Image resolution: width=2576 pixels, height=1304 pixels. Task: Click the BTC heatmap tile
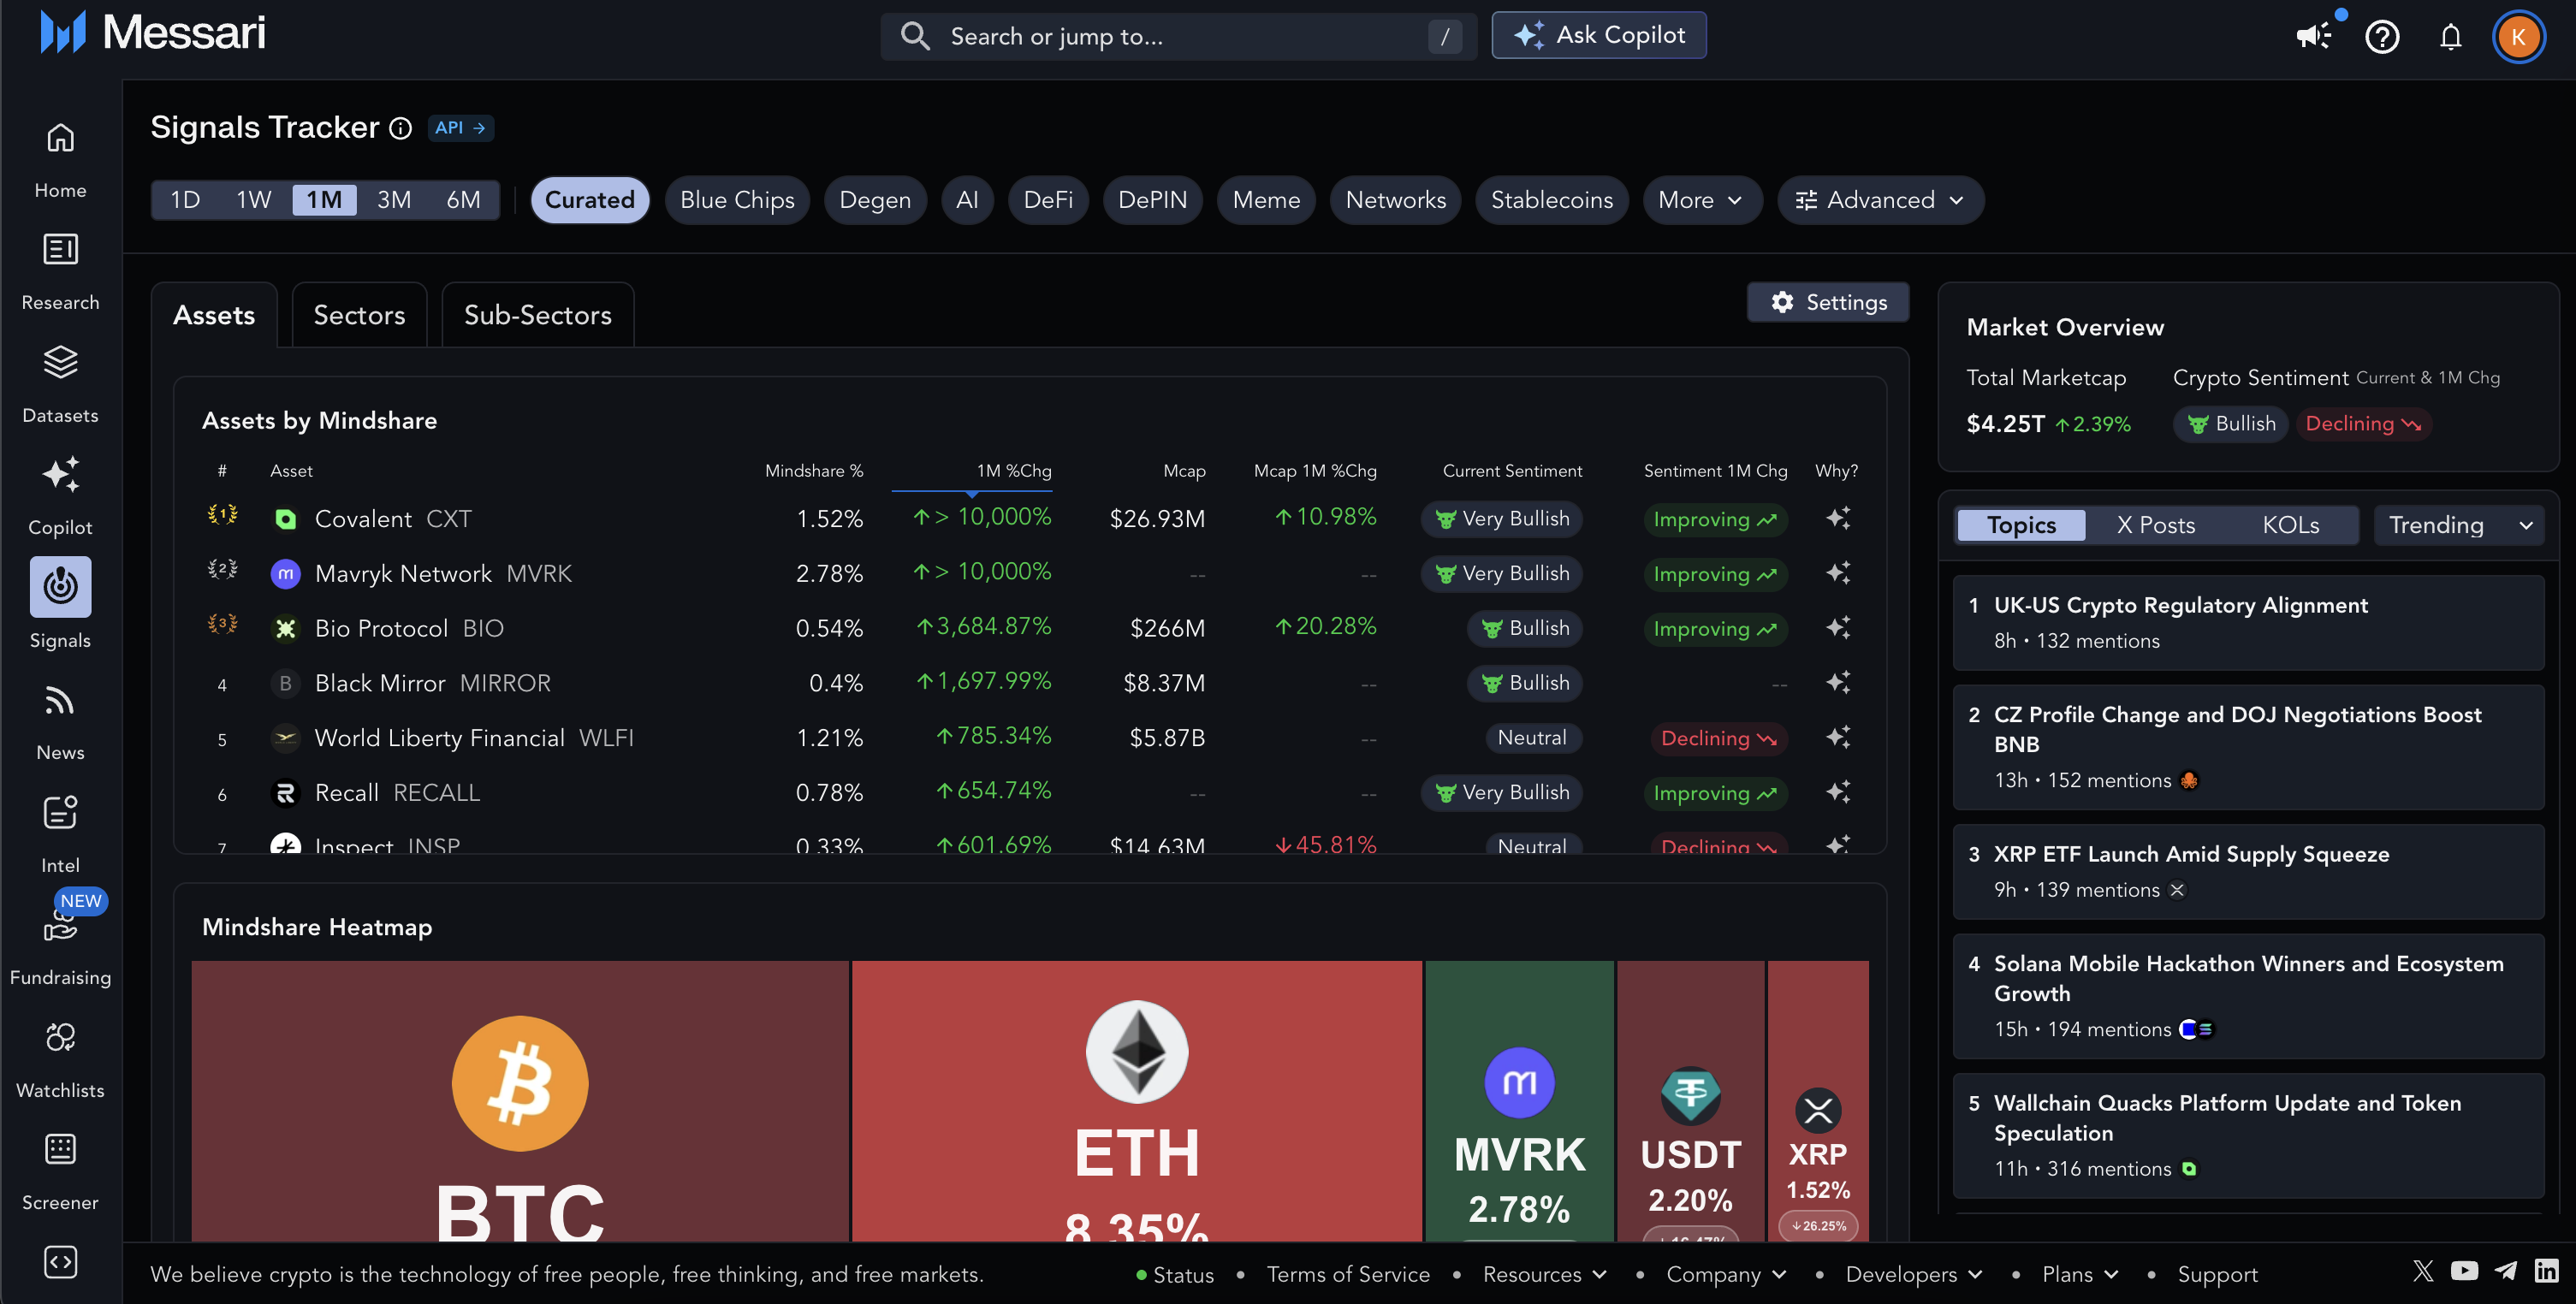520,1100
